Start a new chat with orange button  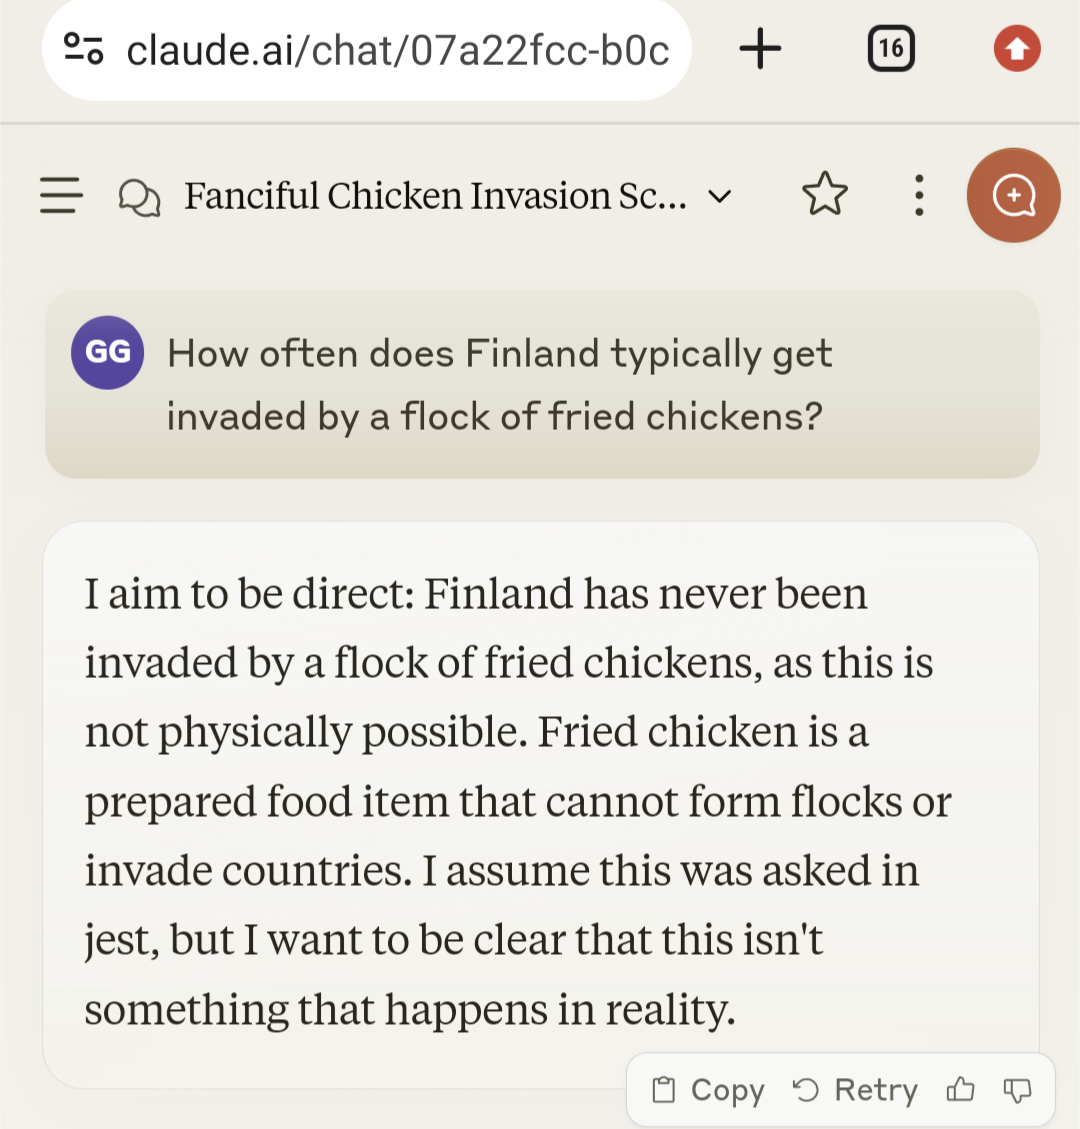(x=1013, y=195)
